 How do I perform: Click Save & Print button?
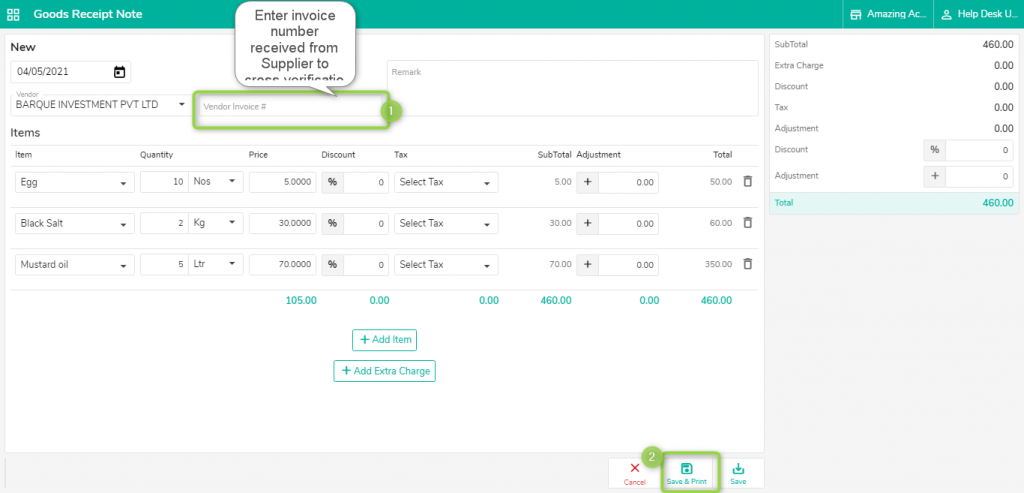(686, 473)
